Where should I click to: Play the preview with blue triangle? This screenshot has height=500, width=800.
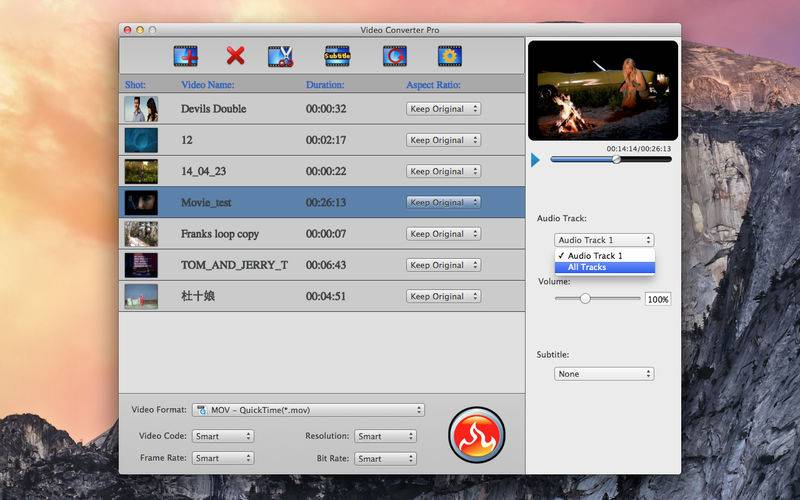click(x=536, y=160)
